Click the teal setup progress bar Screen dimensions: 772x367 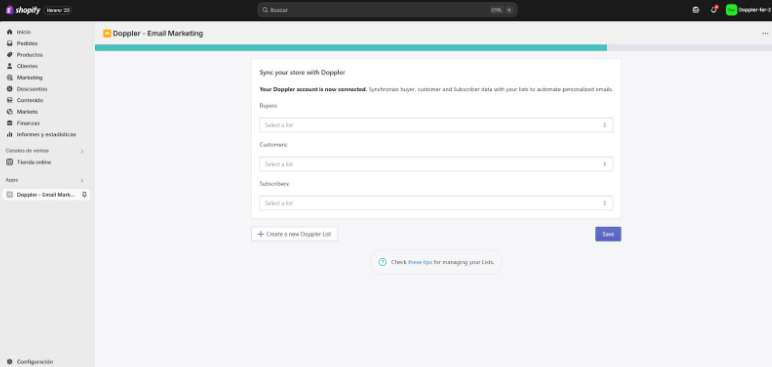[351, 48]
